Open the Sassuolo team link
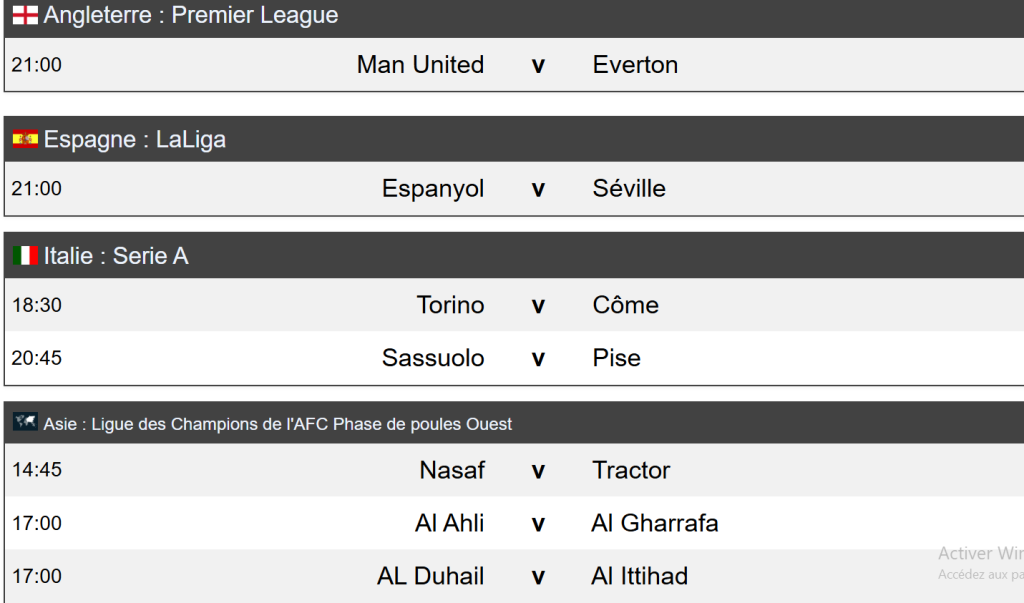 coord(433,358)
